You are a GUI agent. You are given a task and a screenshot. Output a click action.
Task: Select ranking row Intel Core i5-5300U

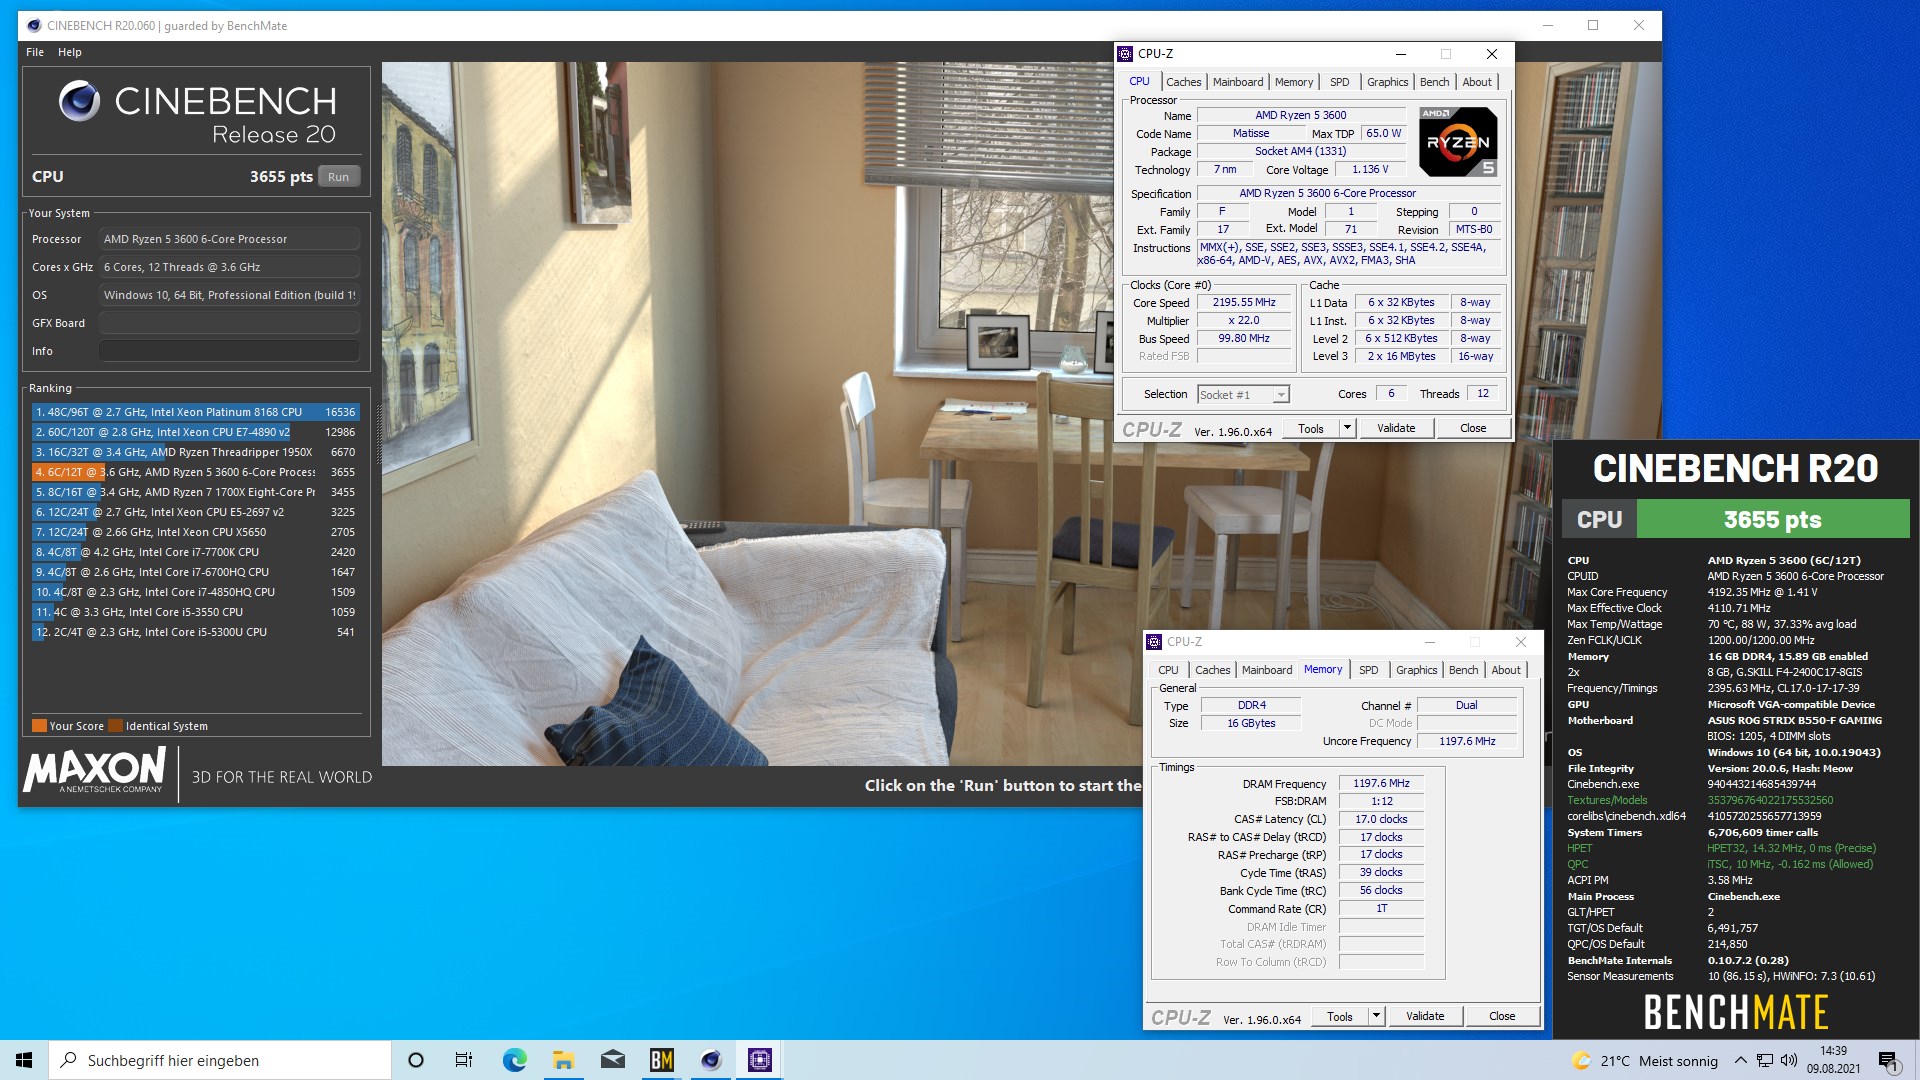pyautogui.click(x=195, y=632)
